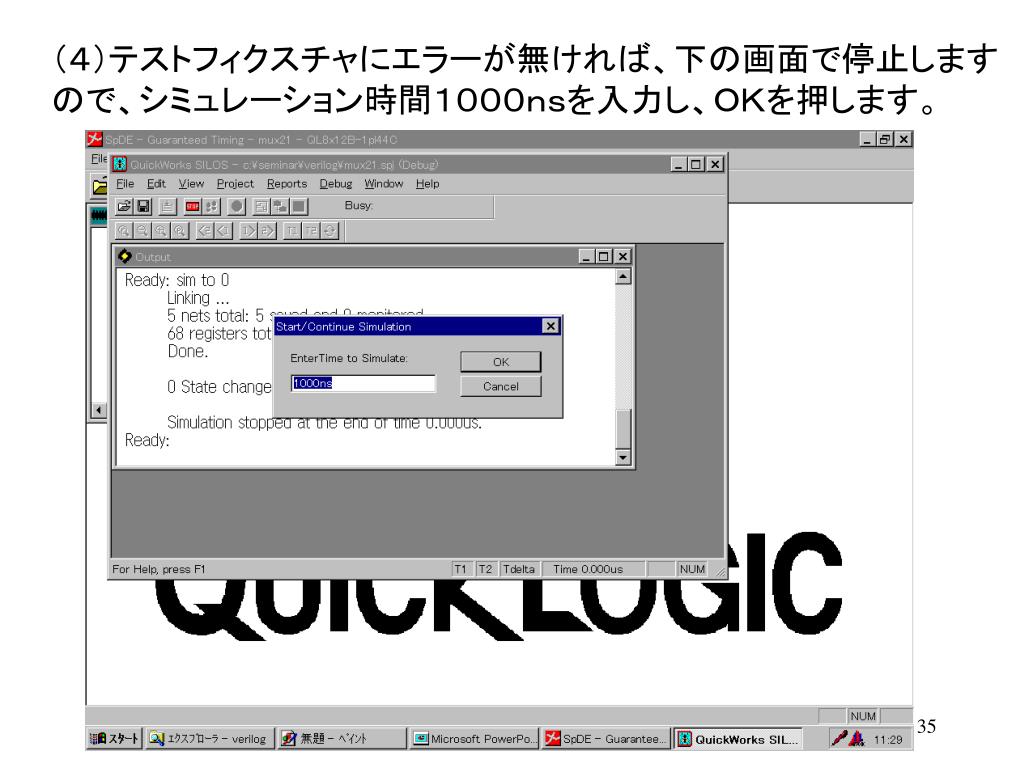Image resolution: width=1024 pixels, height=768 pixels.
Task: Click the 'Done.' line in Output
Action: pos(187,351)
